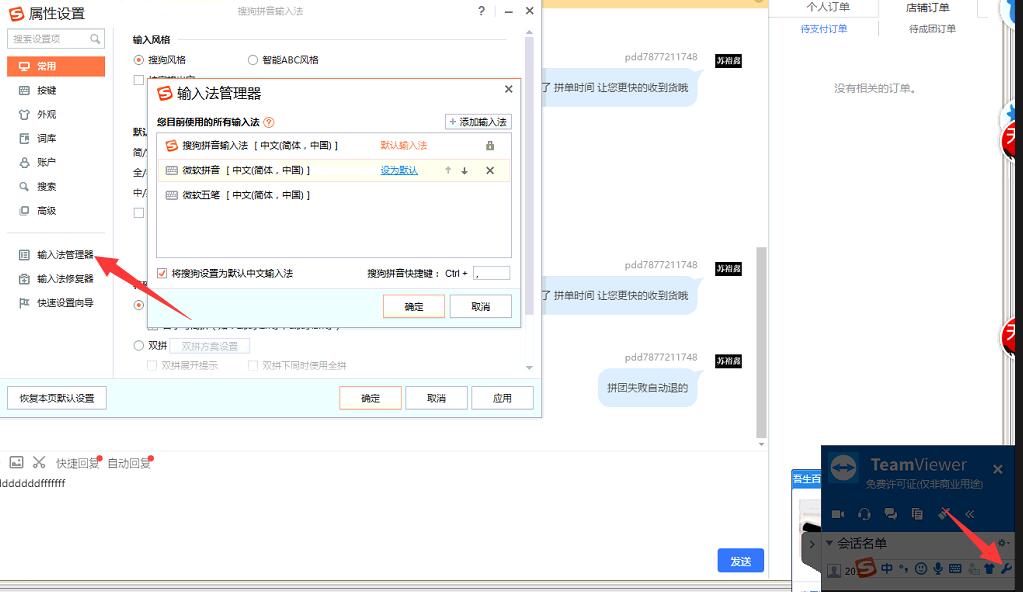Select the 微软五笔 input method row
This screenshot has width=1023, height=592.
(333, 195)
